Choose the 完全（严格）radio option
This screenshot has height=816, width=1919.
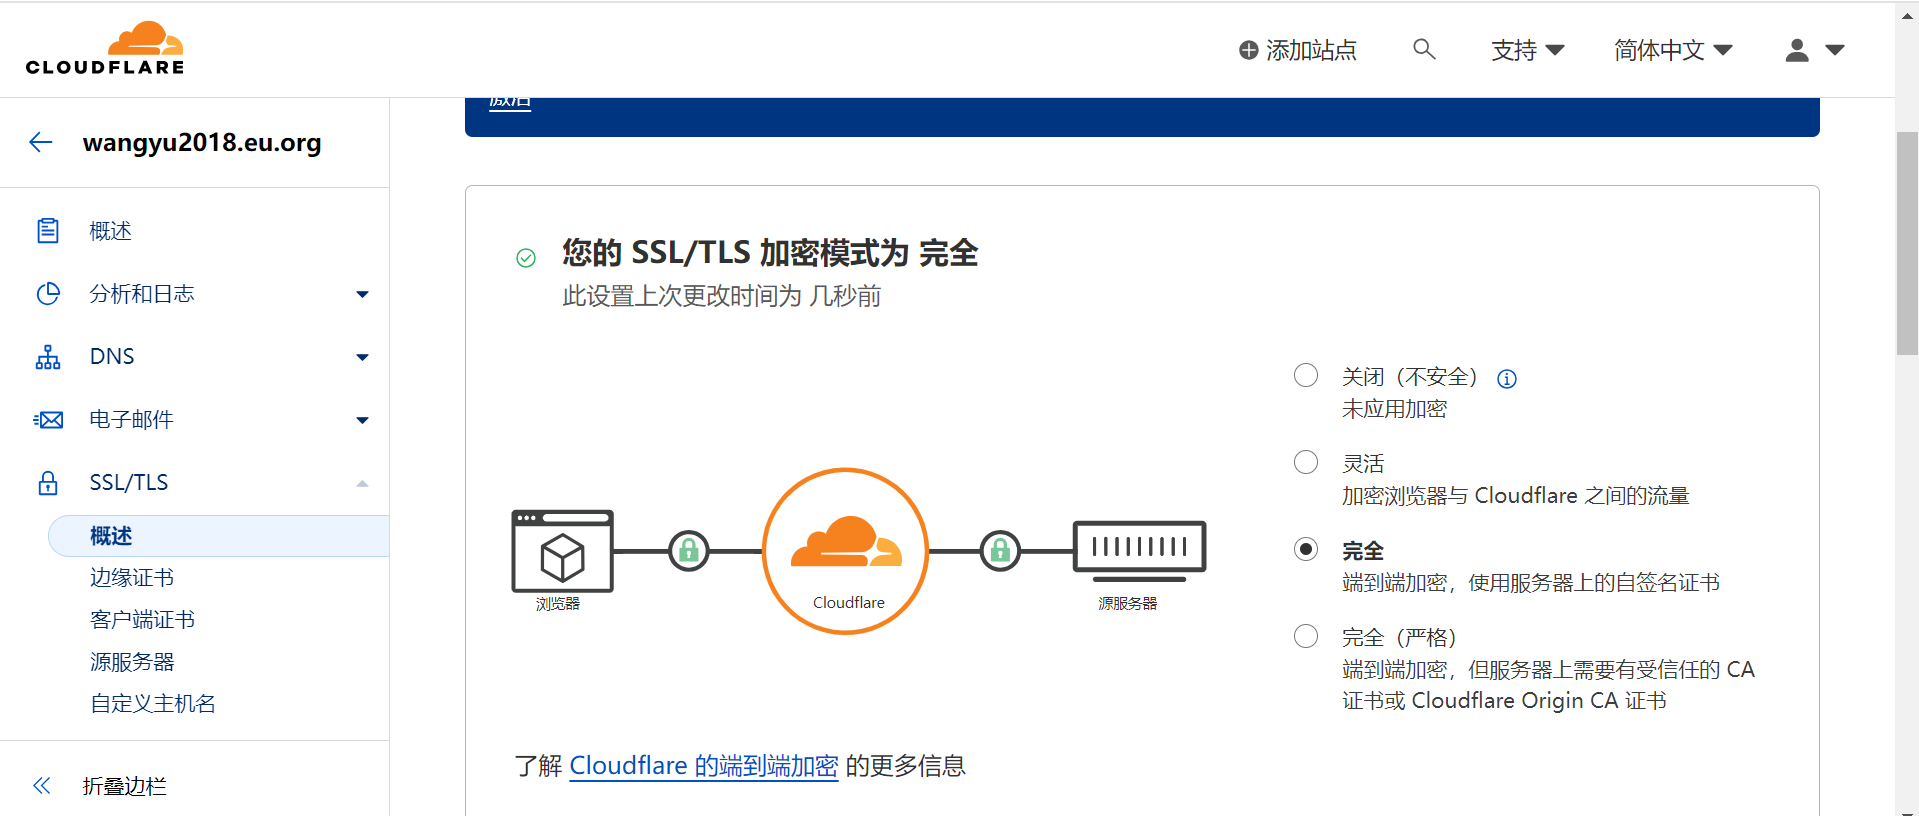tap(1306, 636)
